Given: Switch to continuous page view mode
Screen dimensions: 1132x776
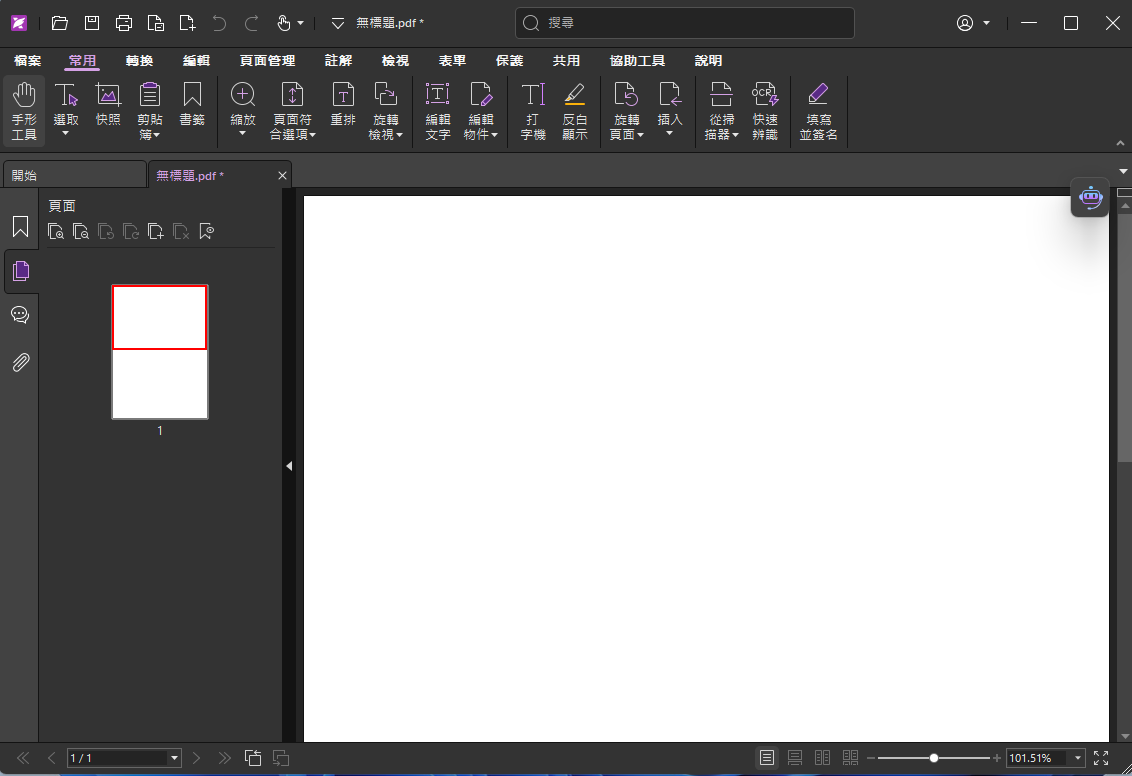Looking at the screenshot, I should point(795,758).
